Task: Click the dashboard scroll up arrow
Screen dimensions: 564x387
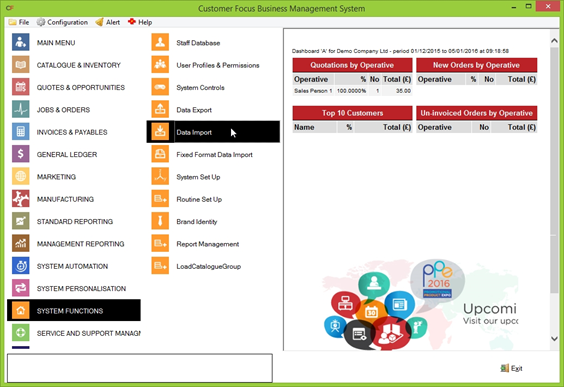Action: (x=554, y=41)
